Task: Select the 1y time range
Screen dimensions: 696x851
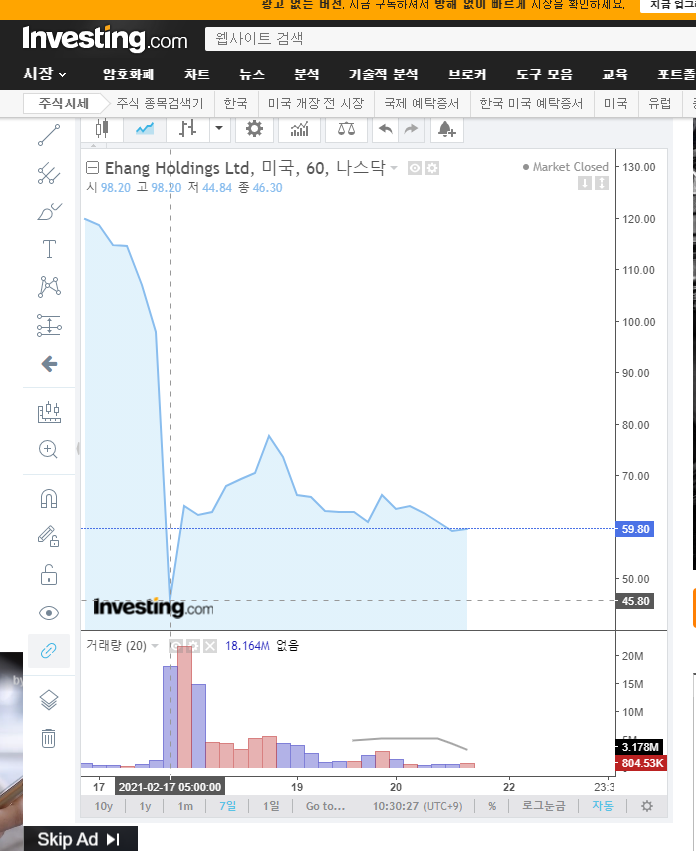Action: pos(145,806)
